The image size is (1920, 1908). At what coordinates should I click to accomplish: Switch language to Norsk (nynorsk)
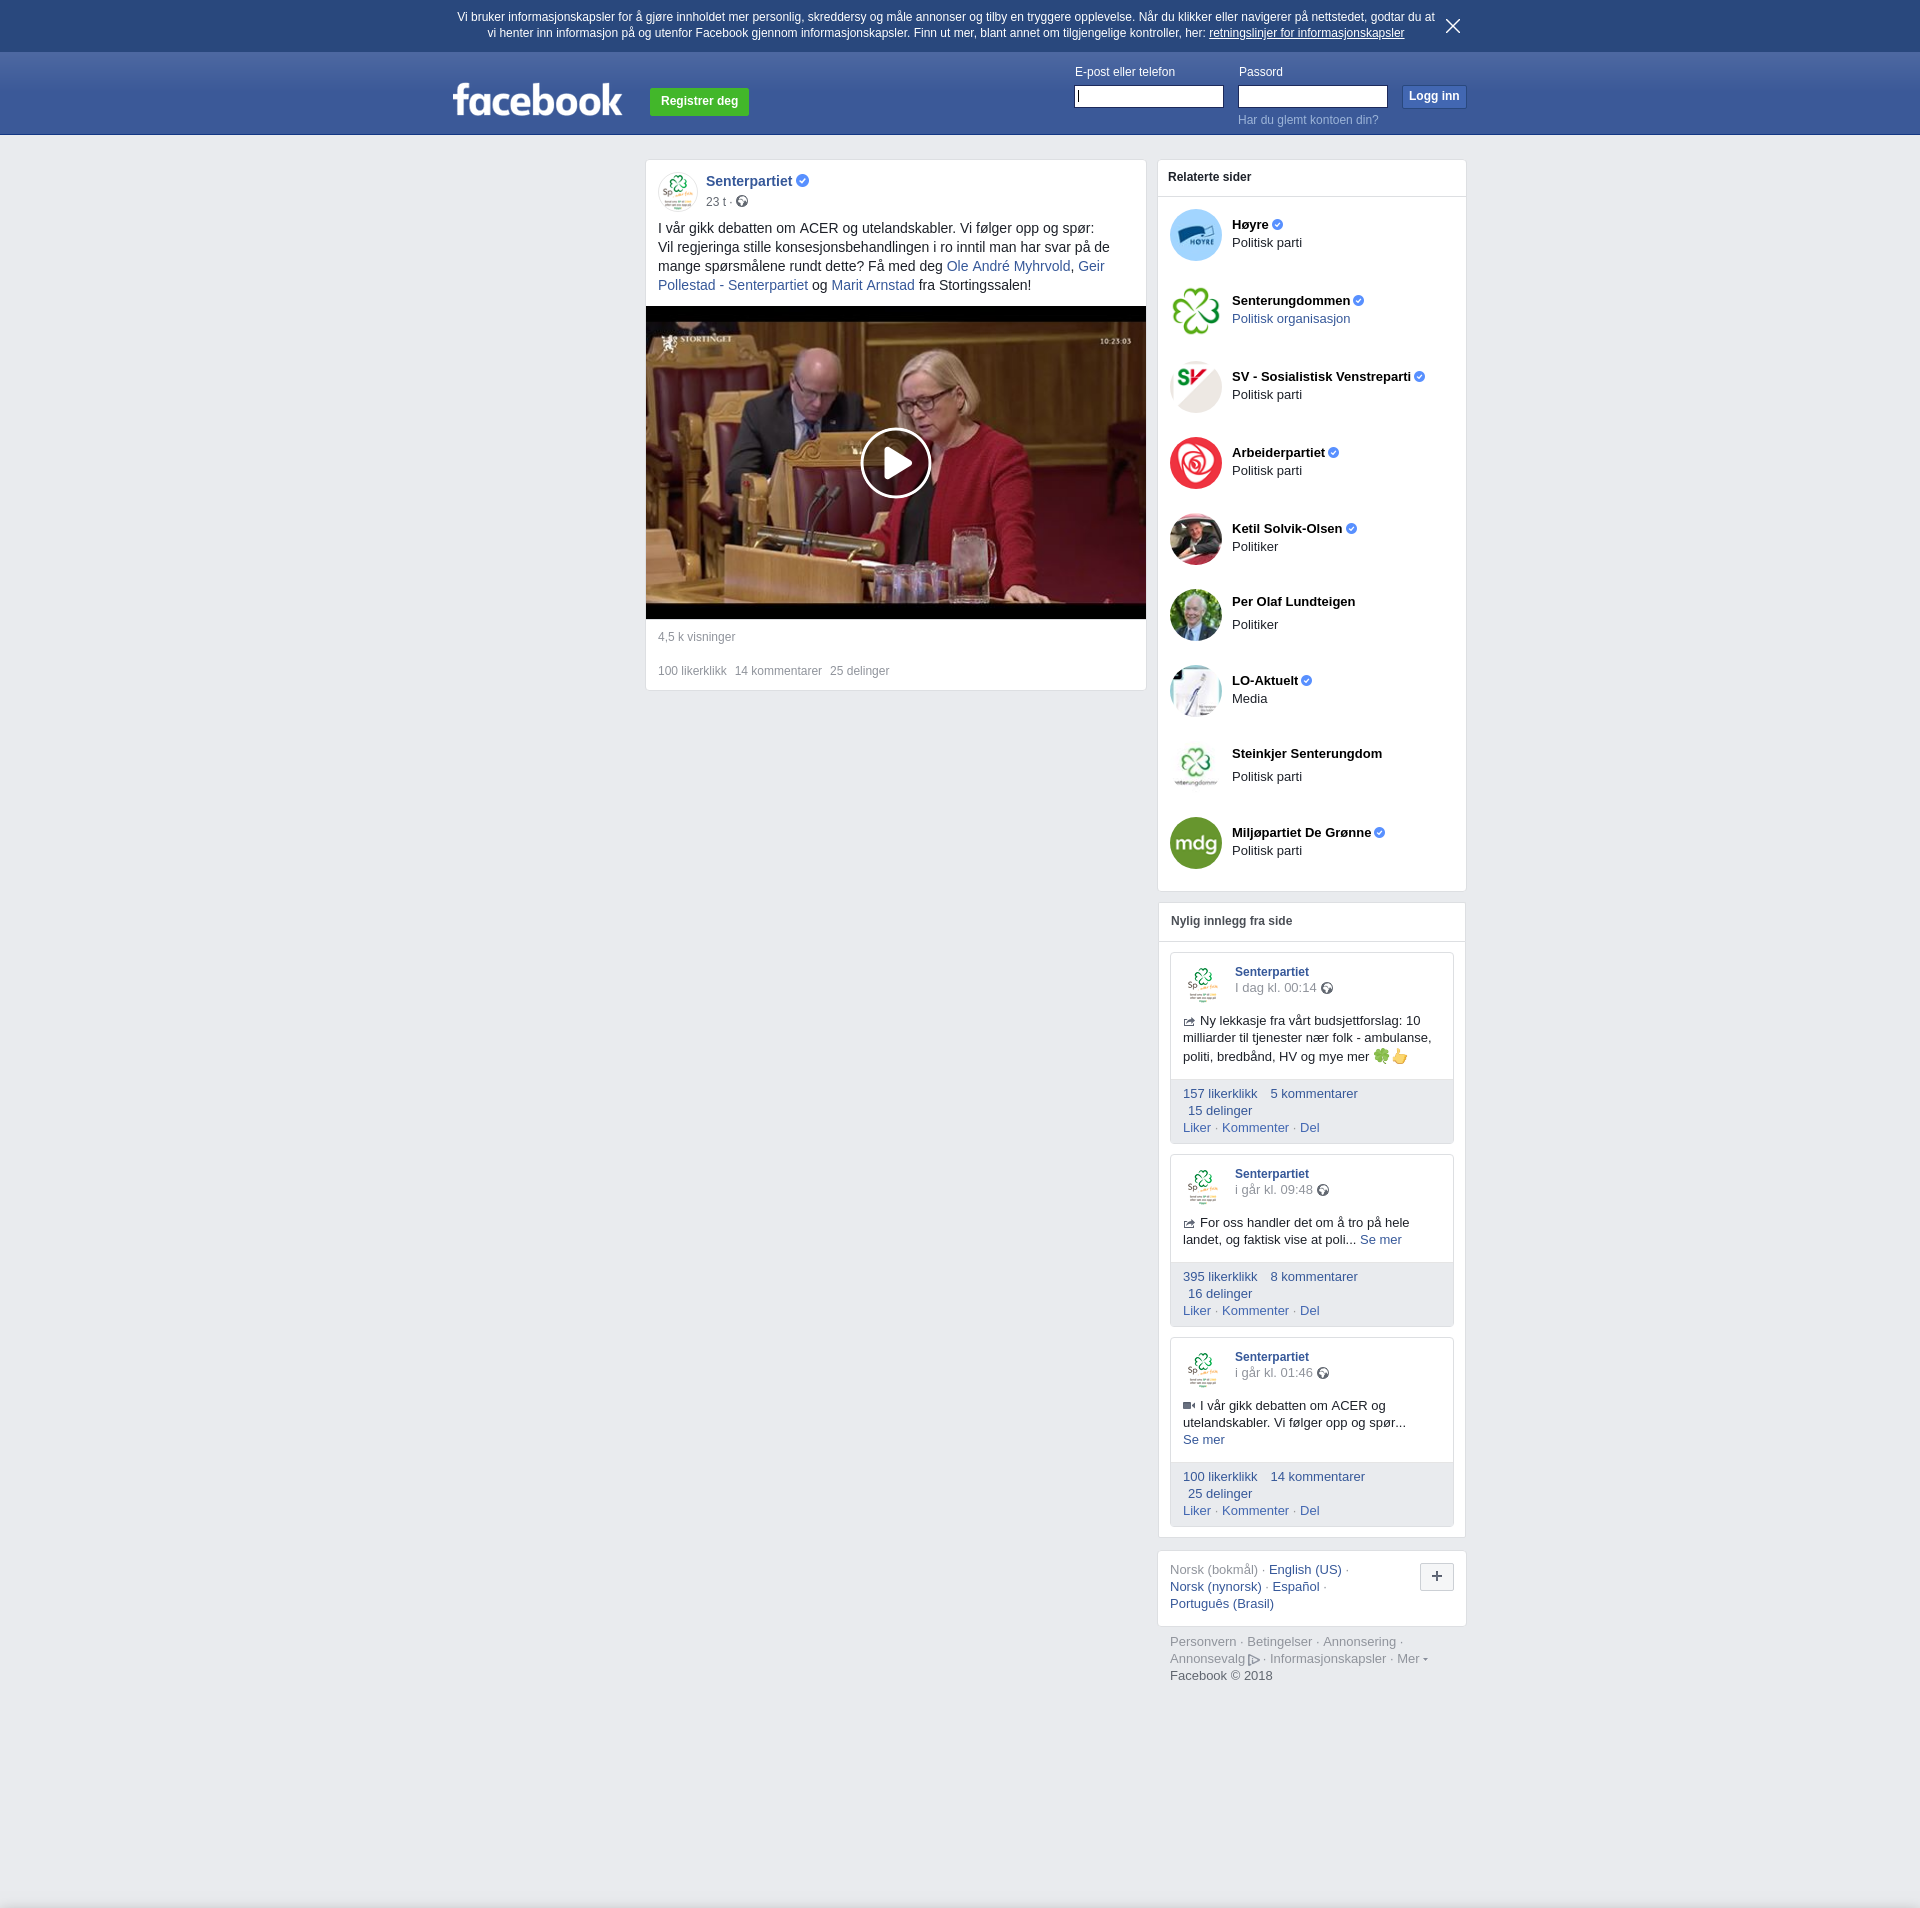coord(1216,1587)
